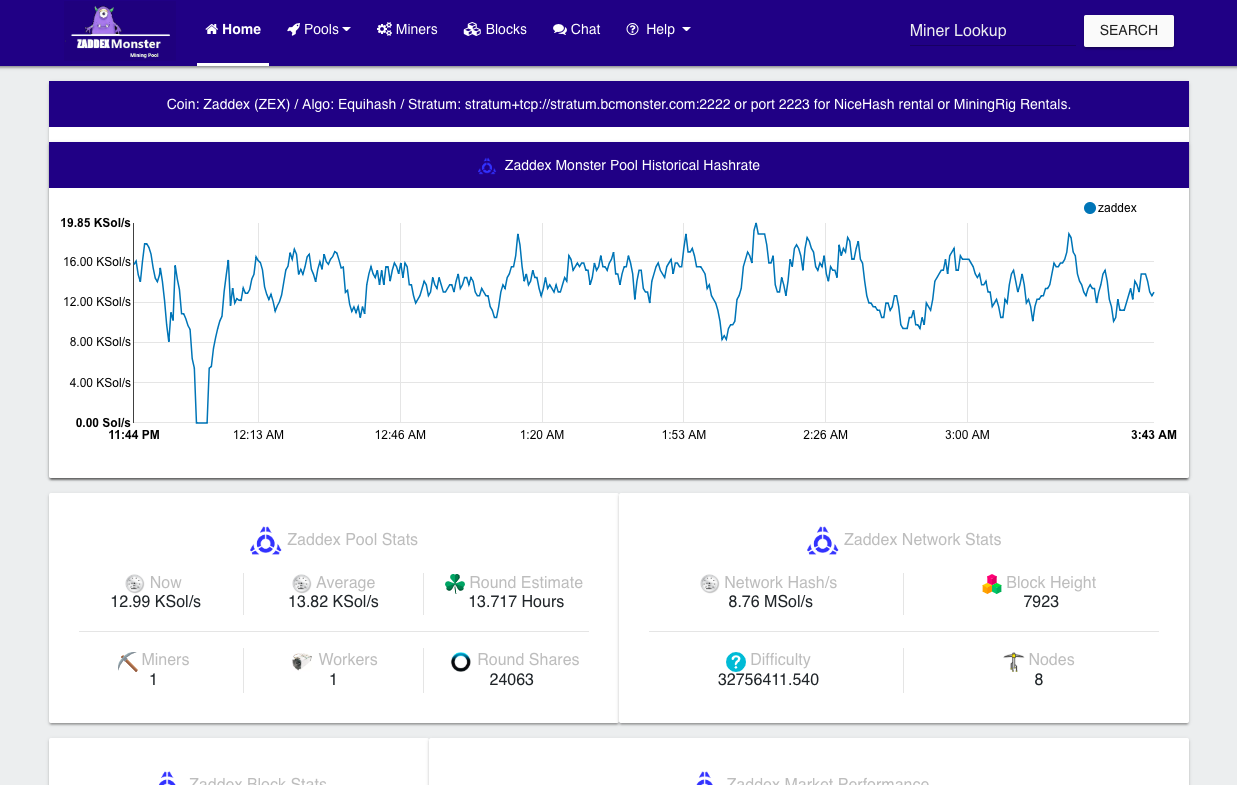Click the Zaddex Network Stats heading
The height and width of the screenshot is (785, 1237).
922,540
